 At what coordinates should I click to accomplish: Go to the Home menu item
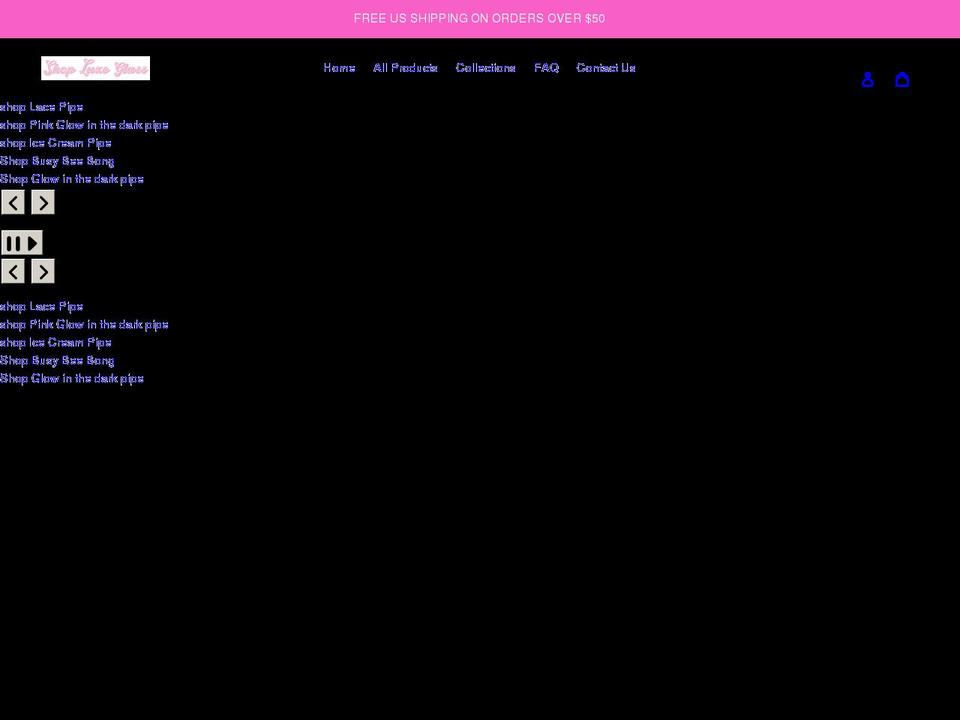[x=339, y=68]
